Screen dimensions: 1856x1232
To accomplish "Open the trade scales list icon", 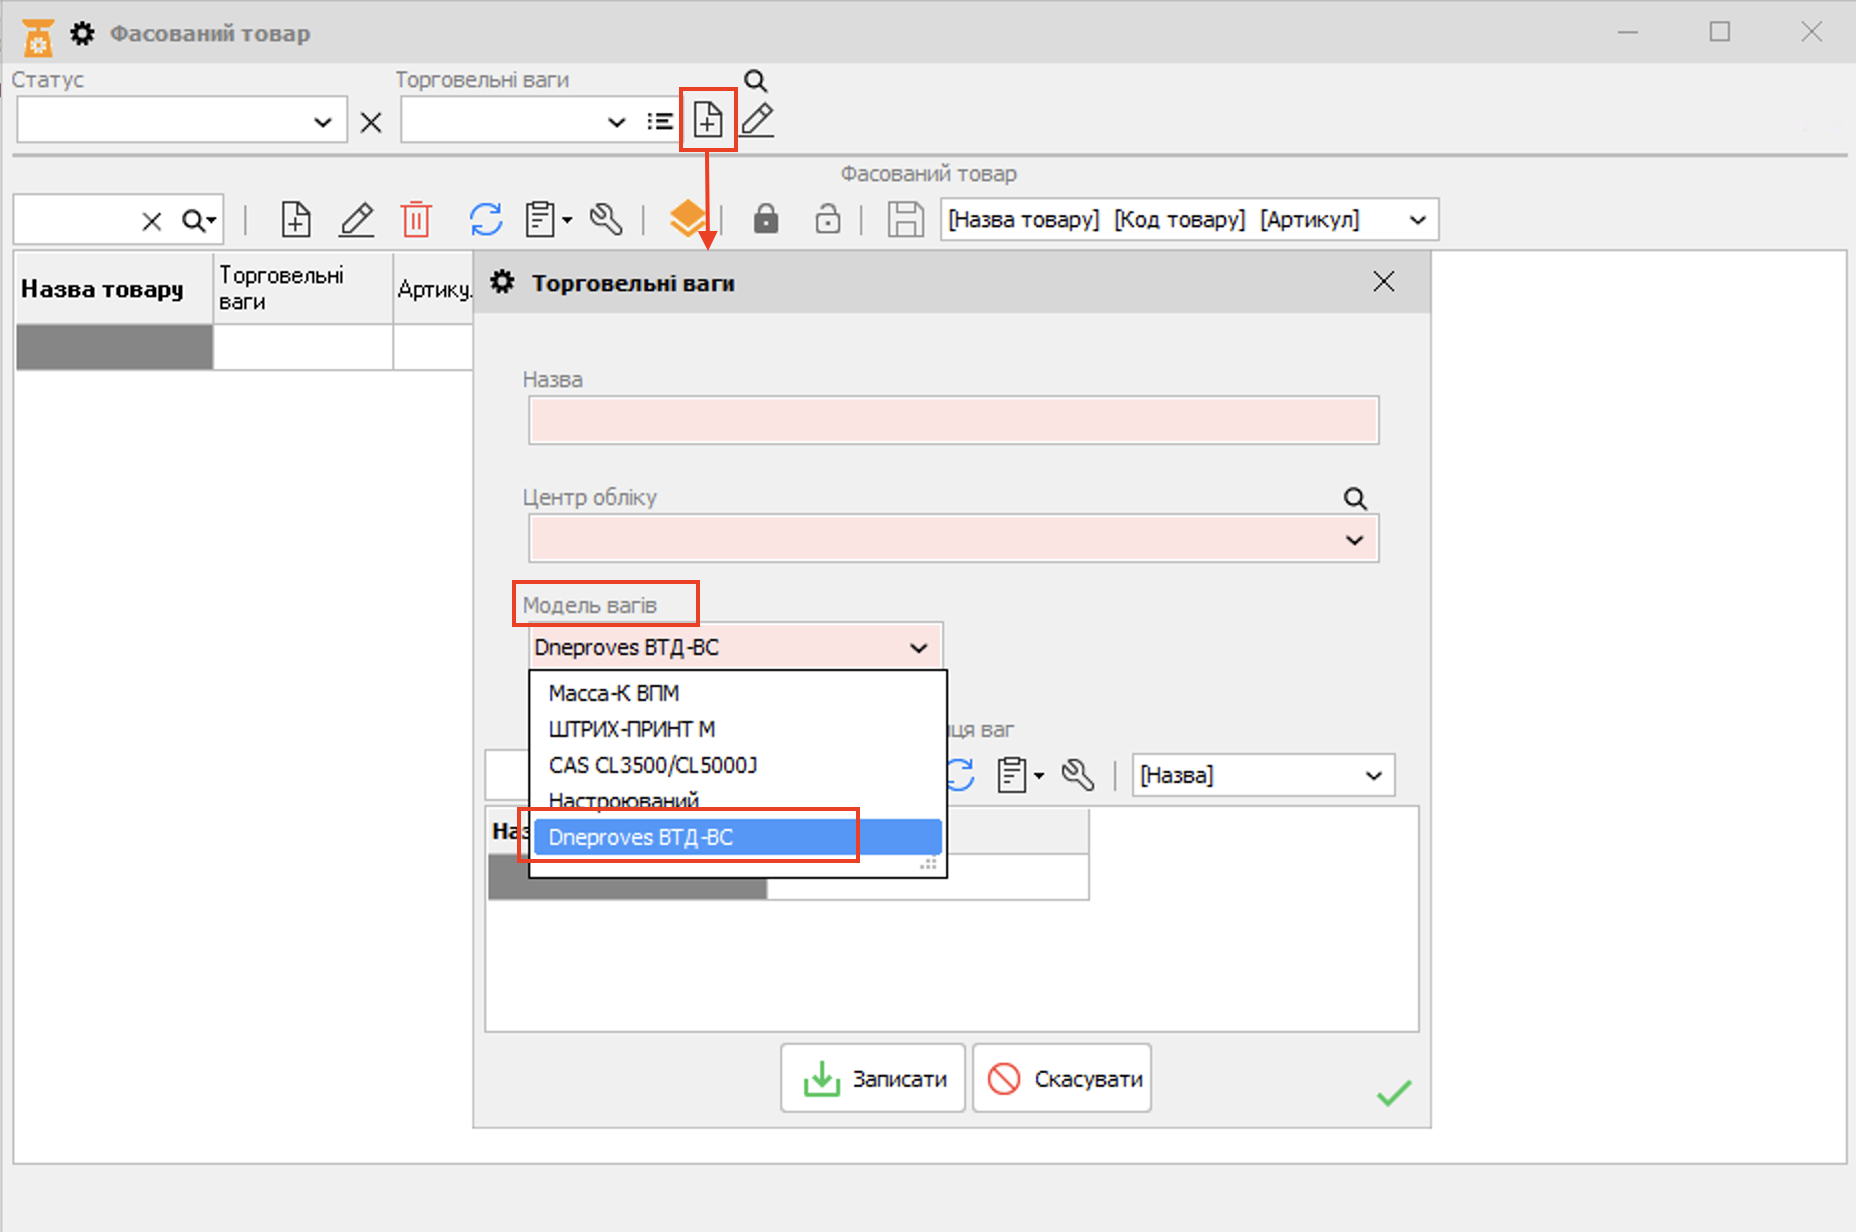I will point(659,121).
